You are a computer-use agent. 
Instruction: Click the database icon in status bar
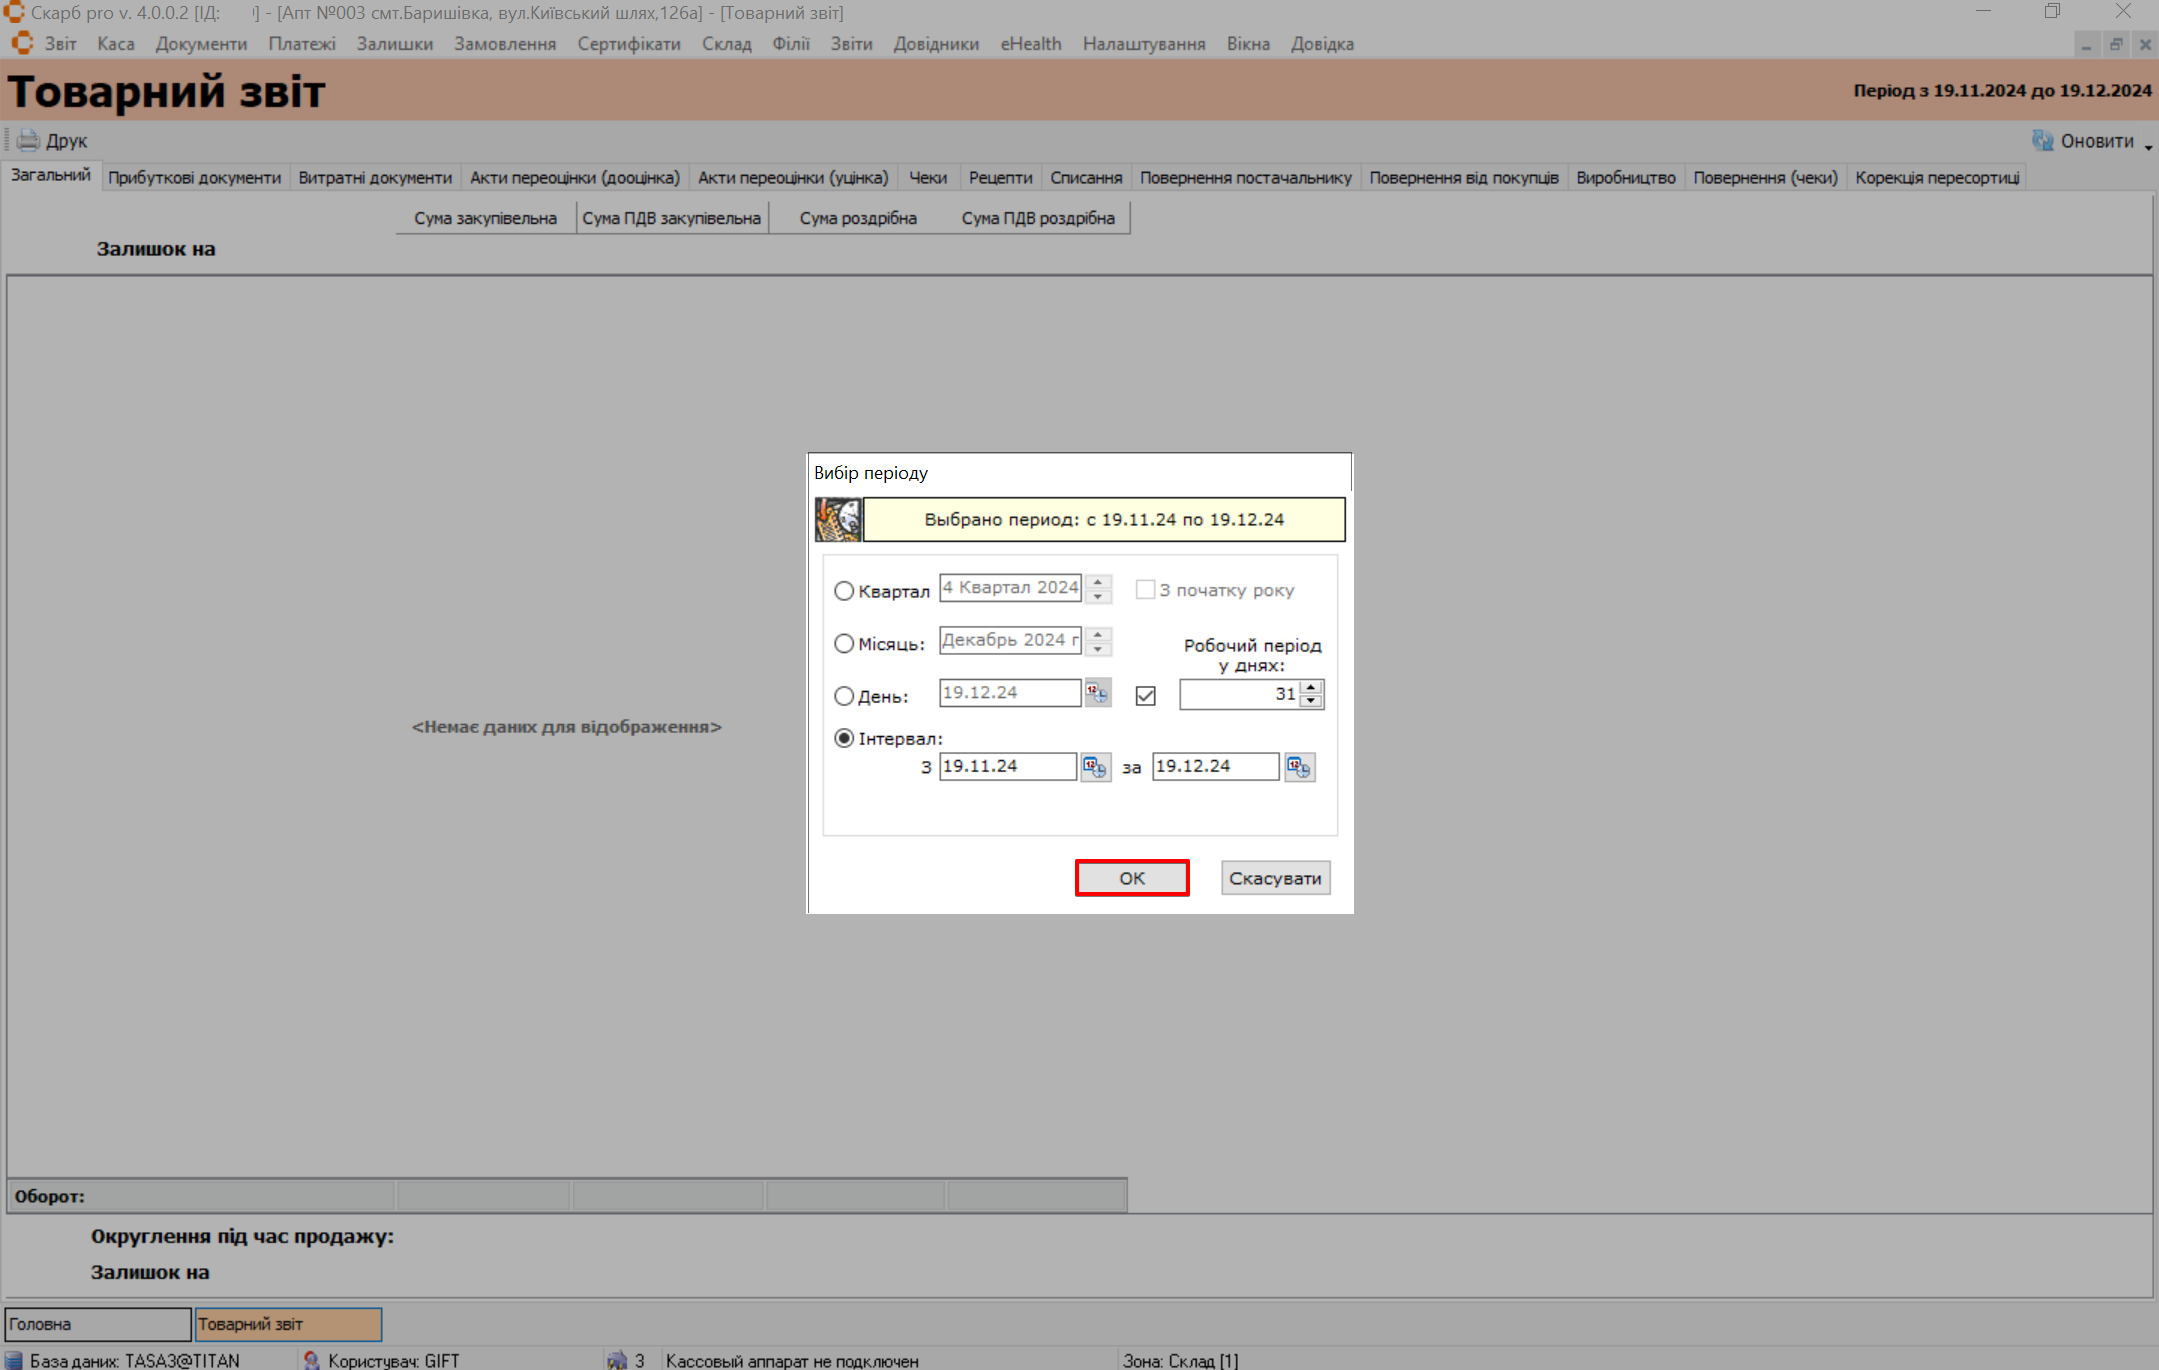(x=14, y=1360)
